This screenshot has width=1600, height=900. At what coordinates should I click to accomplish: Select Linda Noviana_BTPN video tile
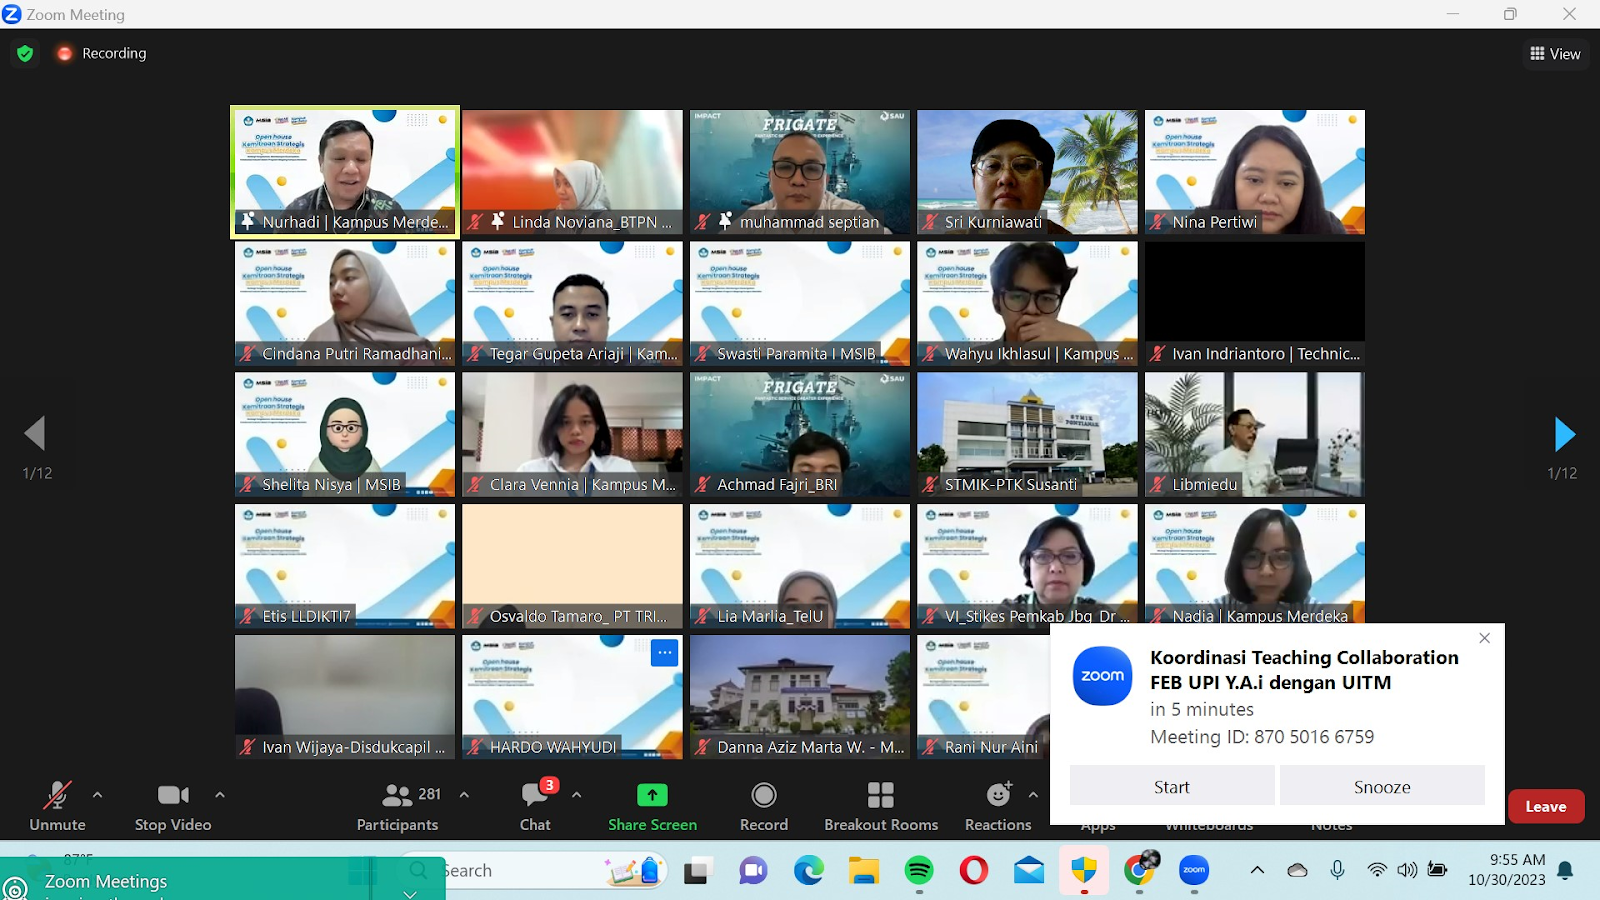572,172
